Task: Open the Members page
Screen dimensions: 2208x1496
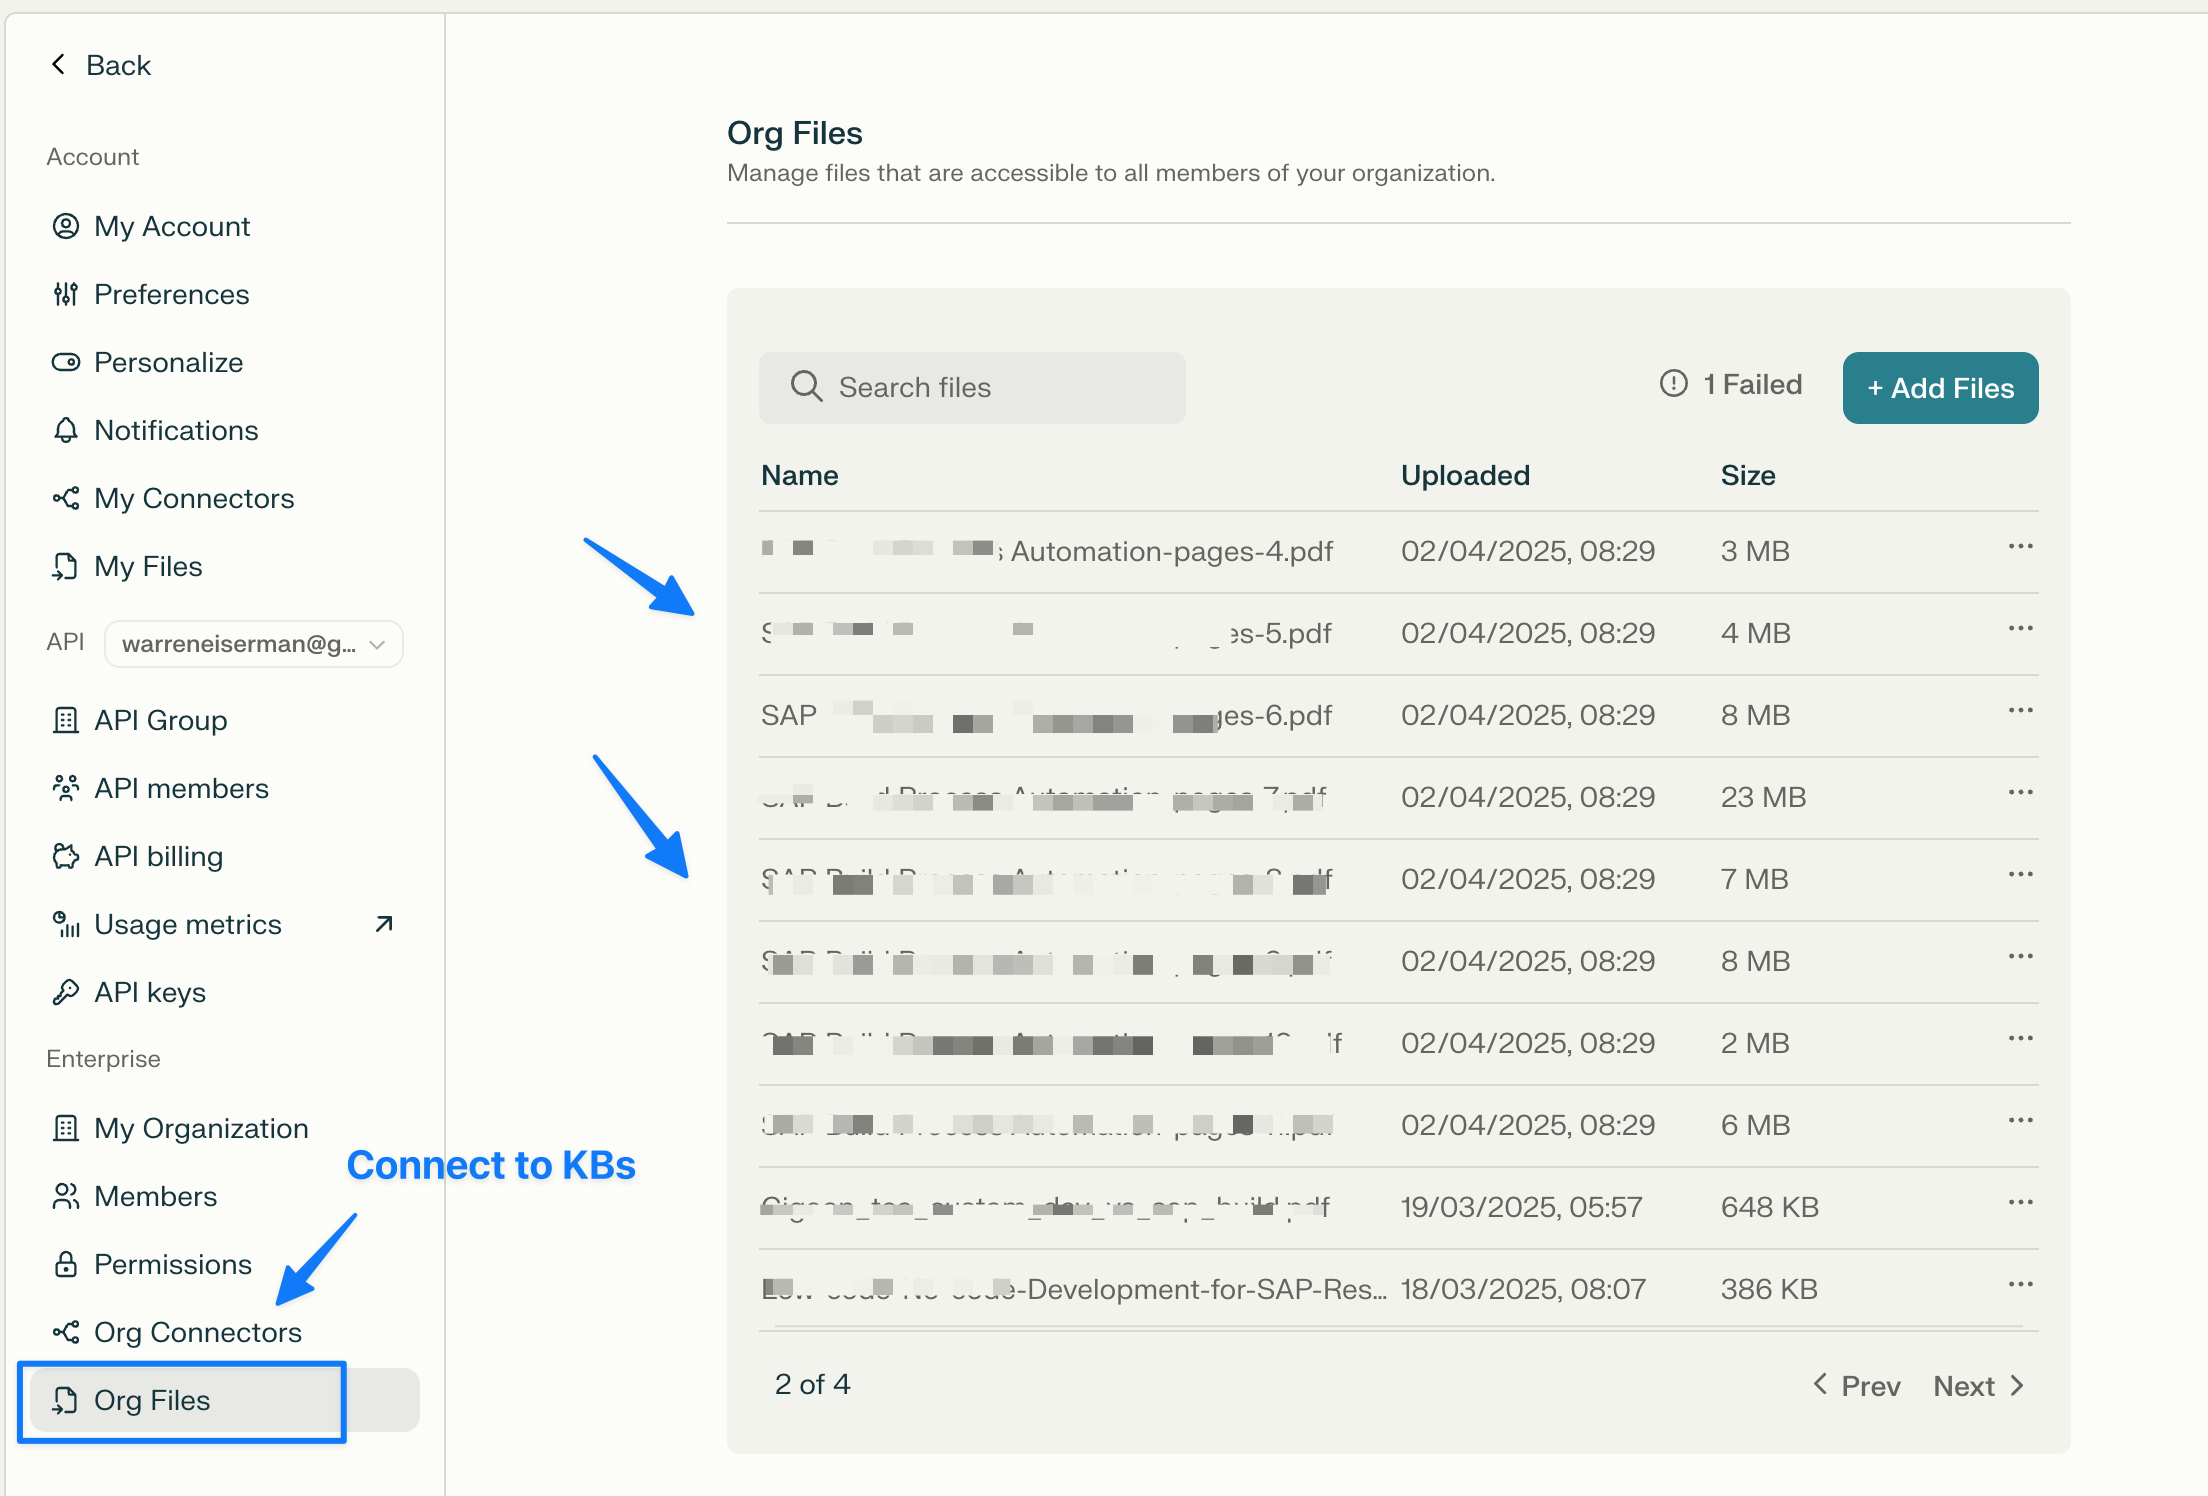Action: pyautogui.click(x=155, y=1196)
